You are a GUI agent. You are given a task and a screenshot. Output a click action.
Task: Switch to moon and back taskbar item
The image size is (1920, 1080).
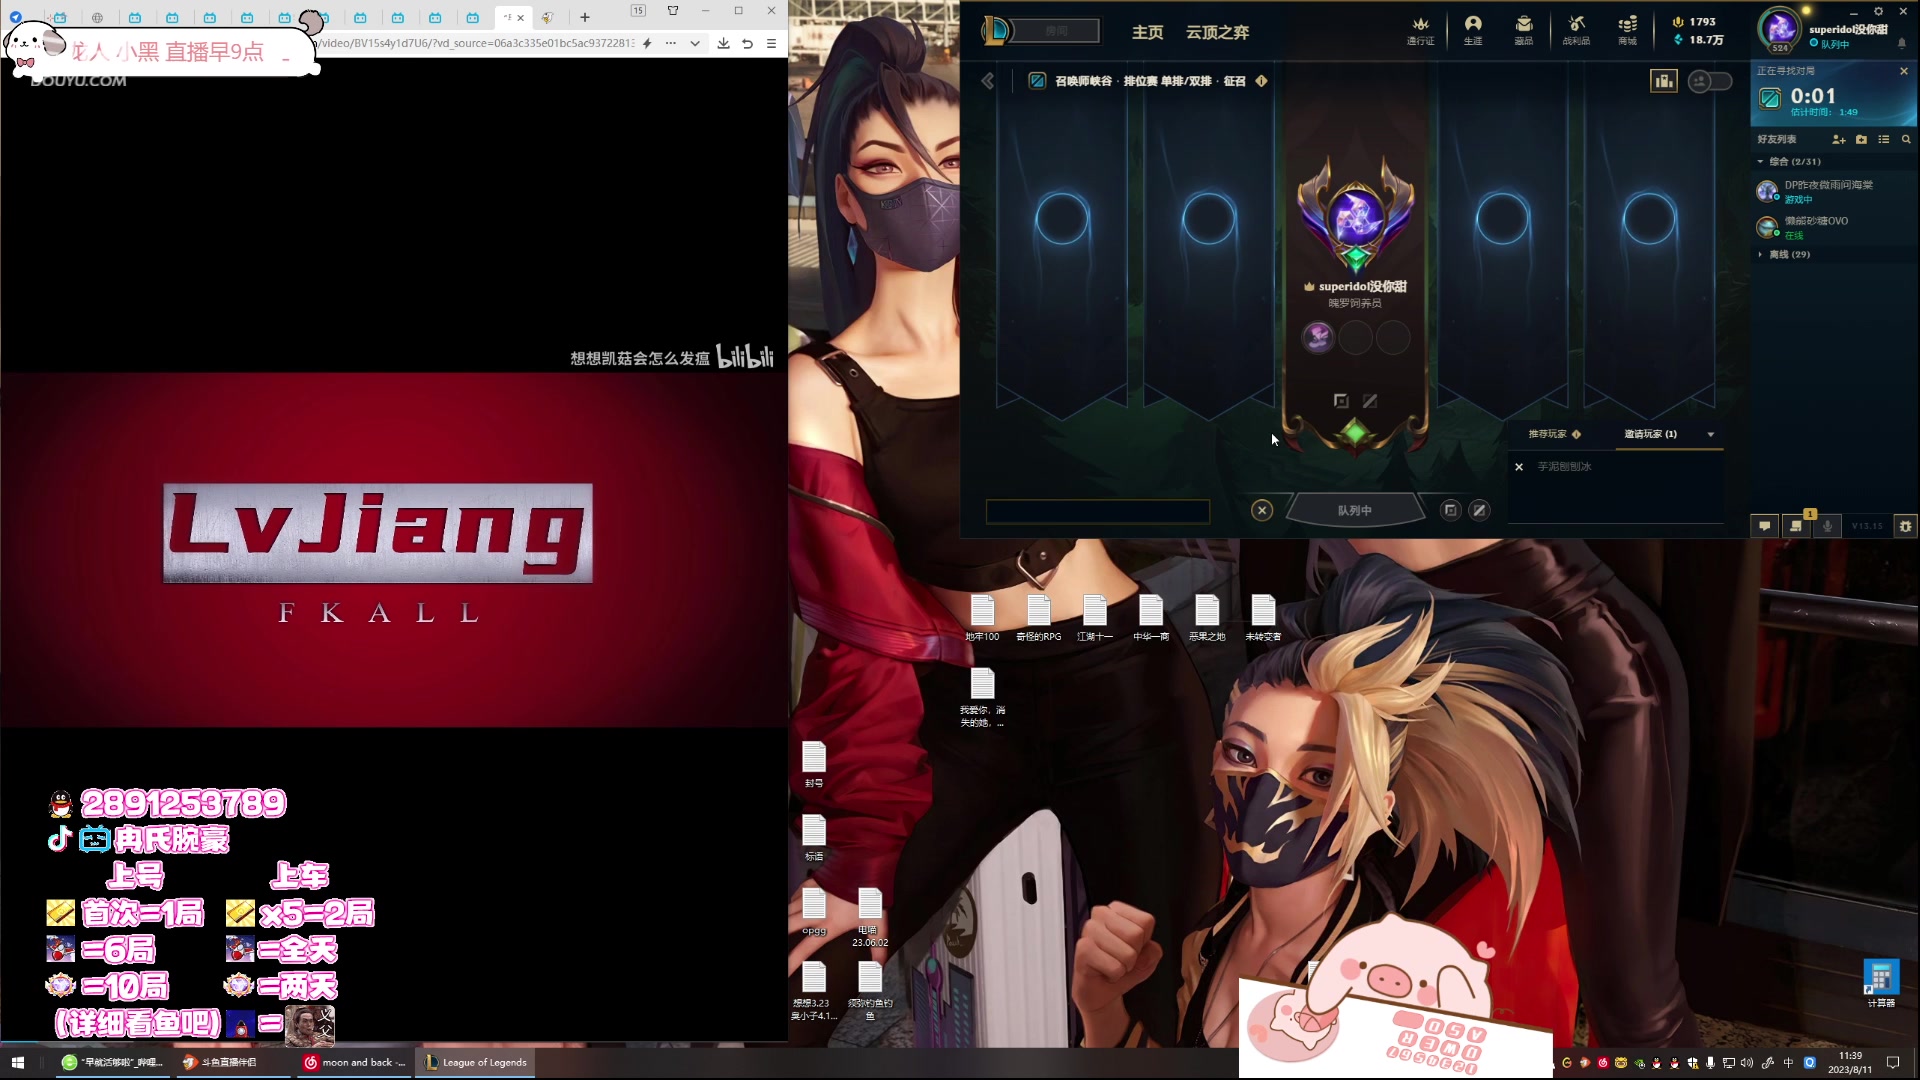[x=354, y=1062]
